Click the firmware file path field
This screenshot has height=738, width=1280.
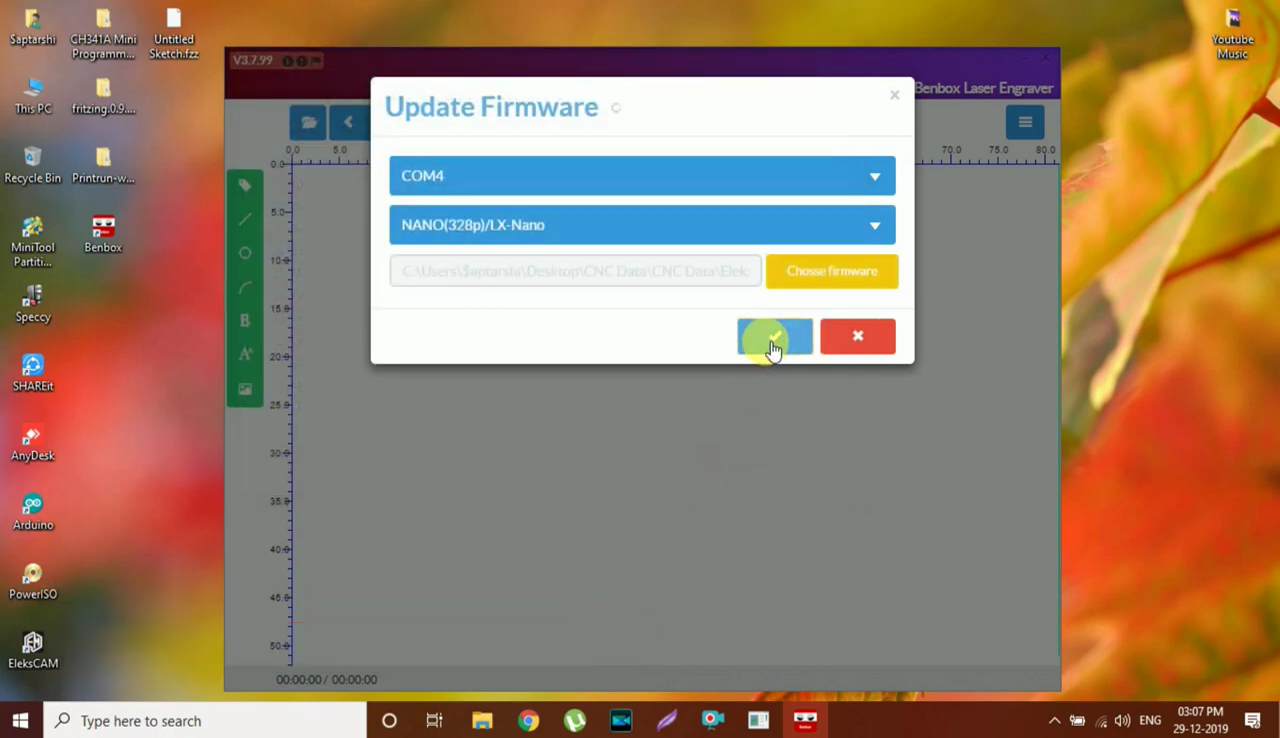575,271
